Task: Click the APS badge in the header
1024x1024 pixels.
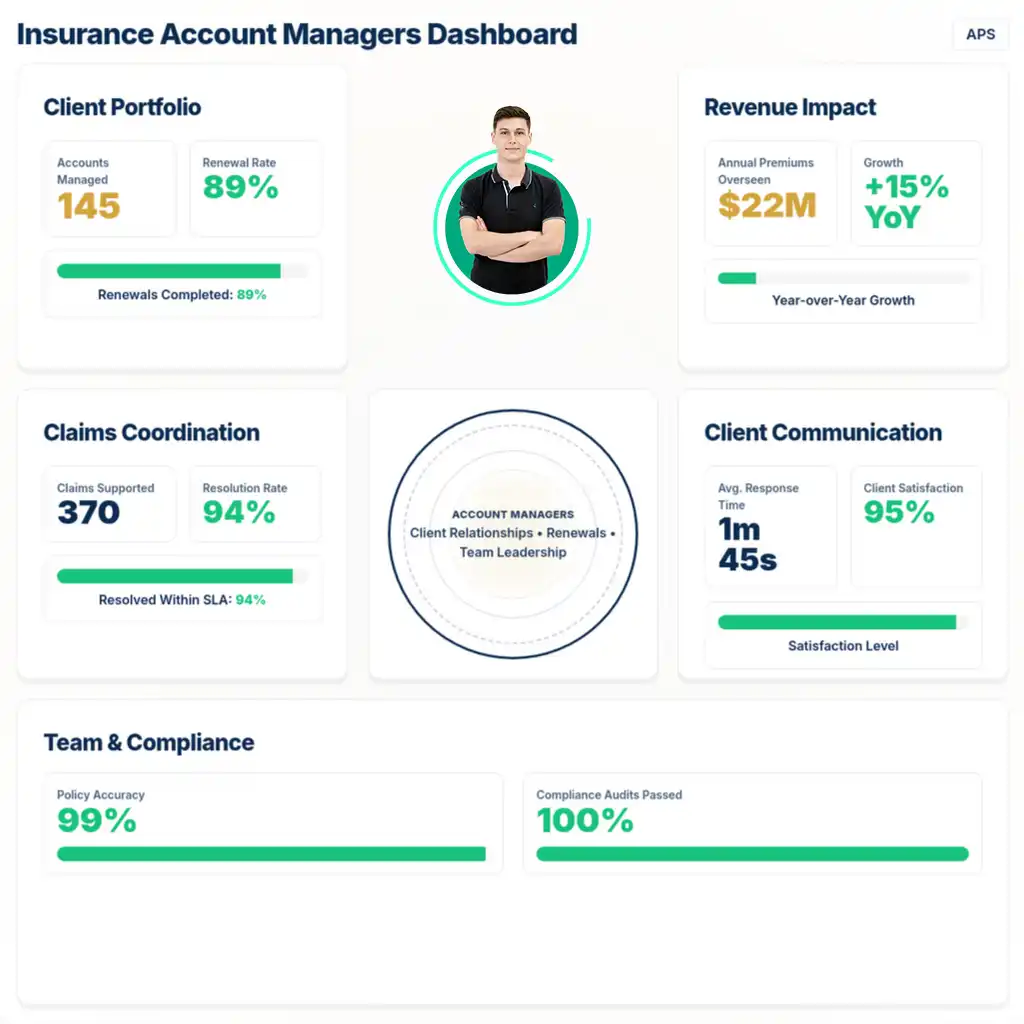Action: click(x=980, y=34)
